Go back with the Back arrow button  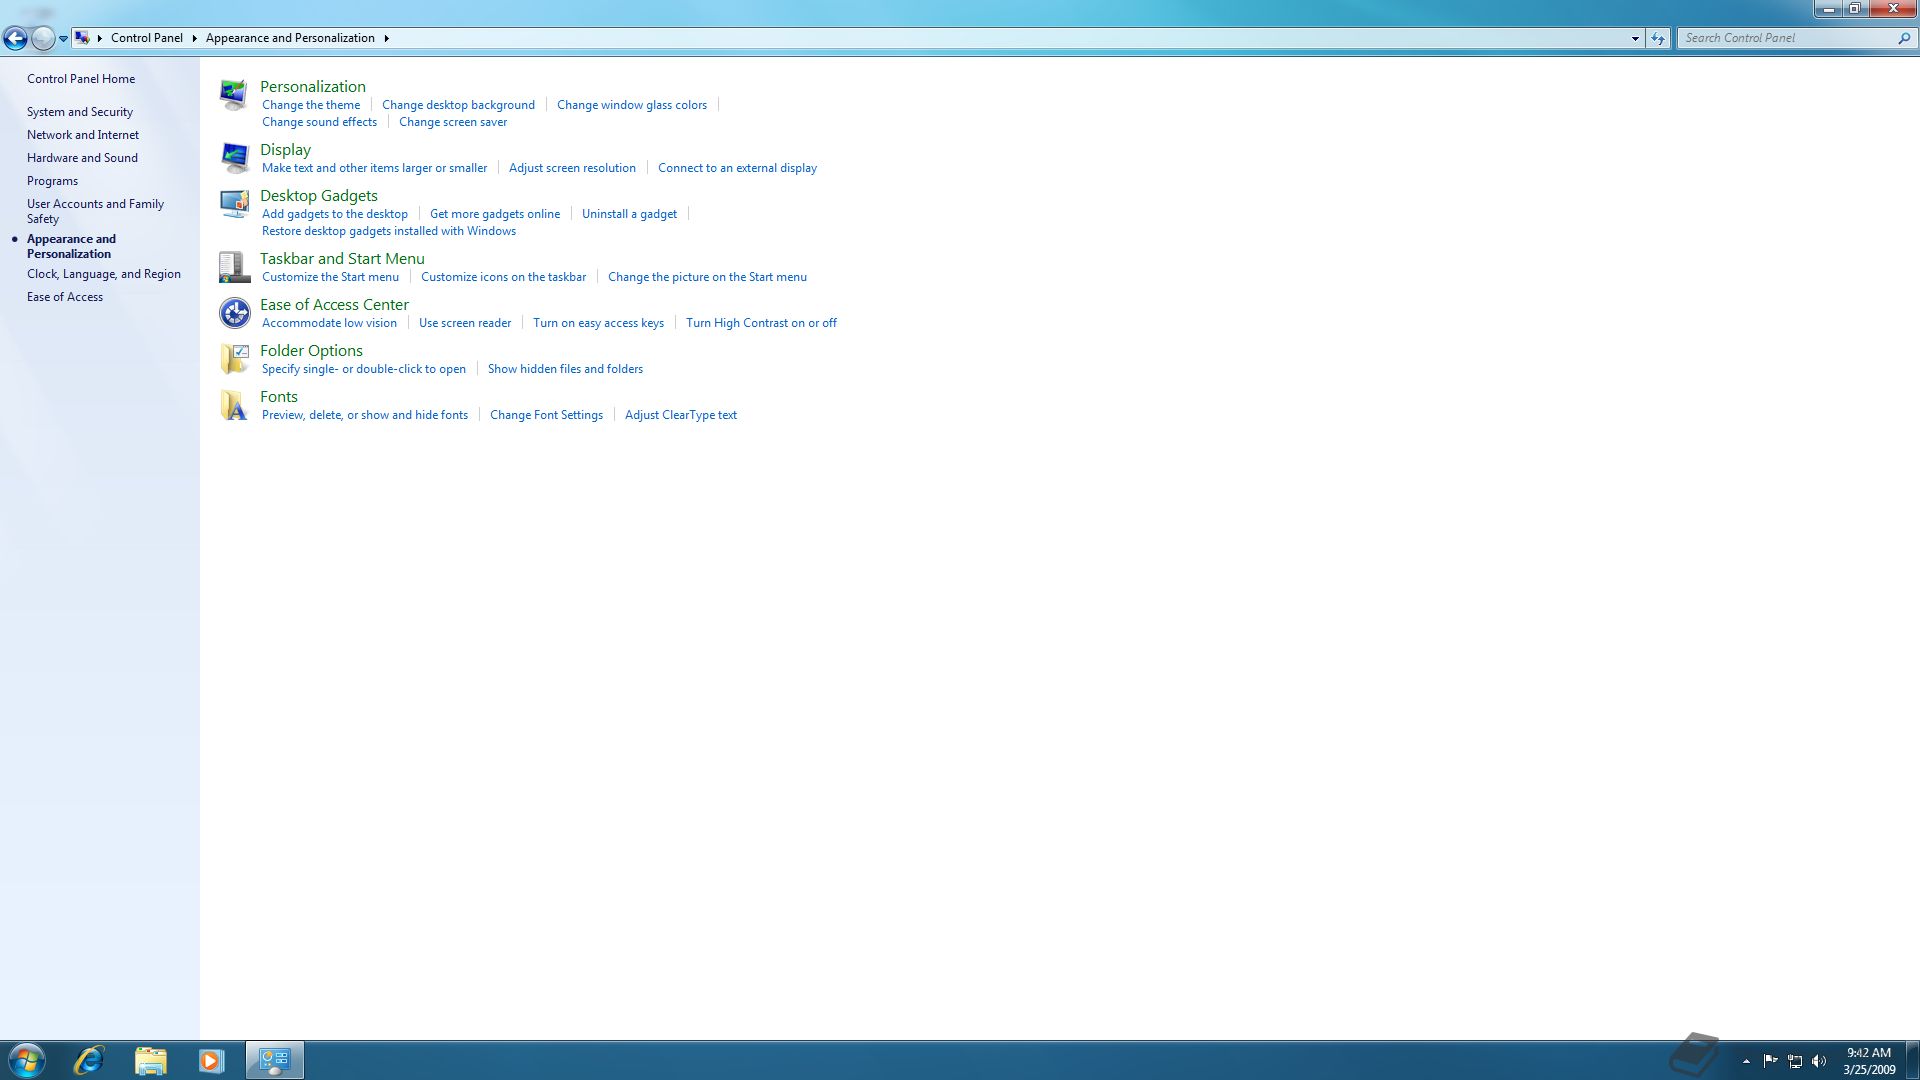[15, 38]
